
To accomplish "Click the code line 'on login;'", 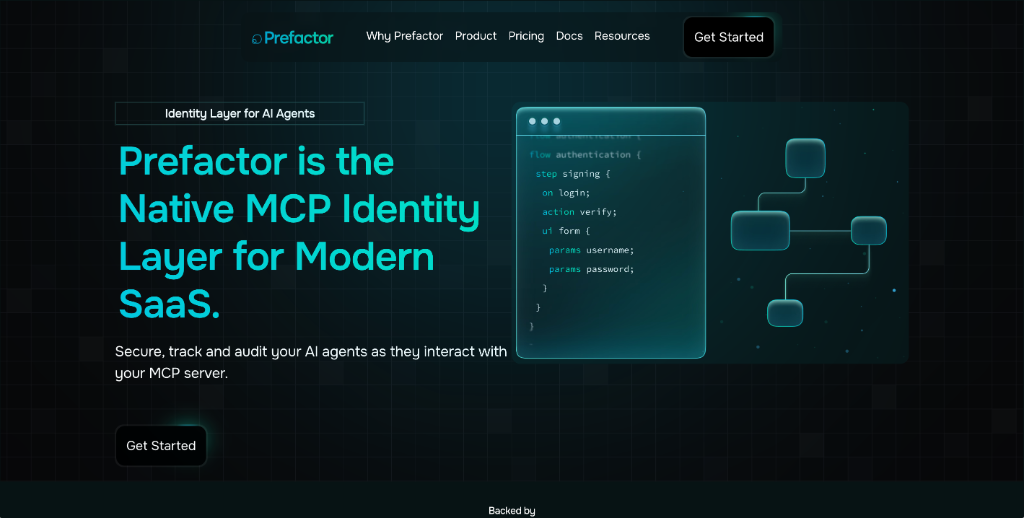I will click(566, 193).
